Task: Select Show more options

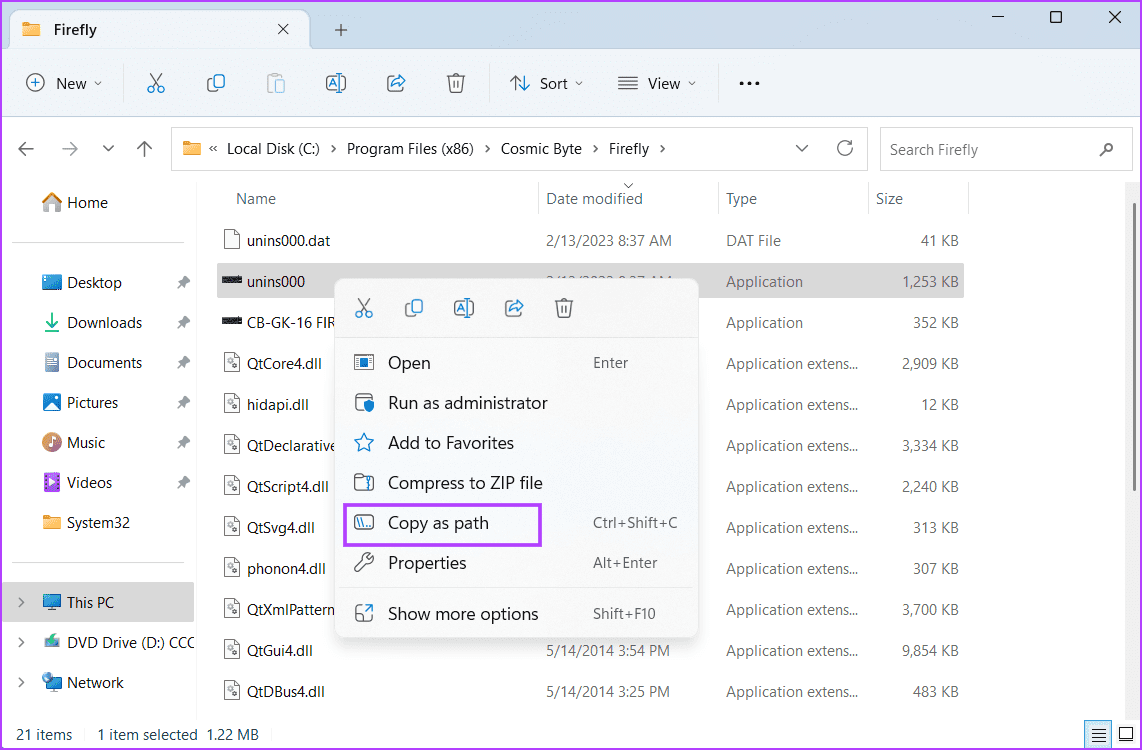Action: click(x=516, y=614)
